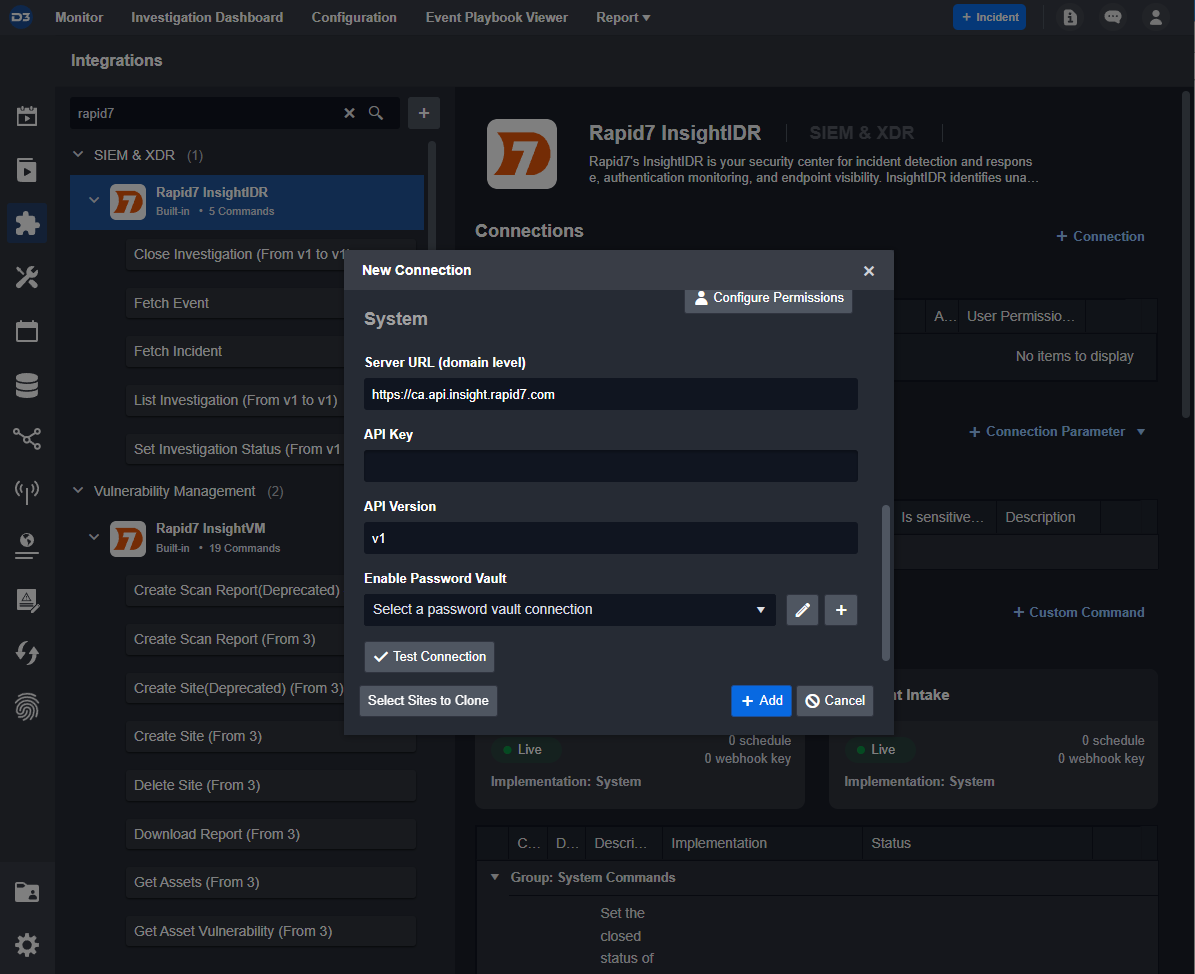The height and width of the screenshot is (974, 1195).
Task: Click the pencil edit password vault icon
Action: click(802, 610)
